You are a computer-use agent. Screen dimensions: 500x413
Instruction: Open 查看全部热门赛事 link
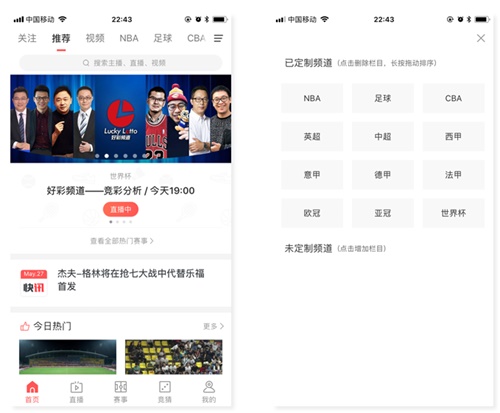pos(122,241)
